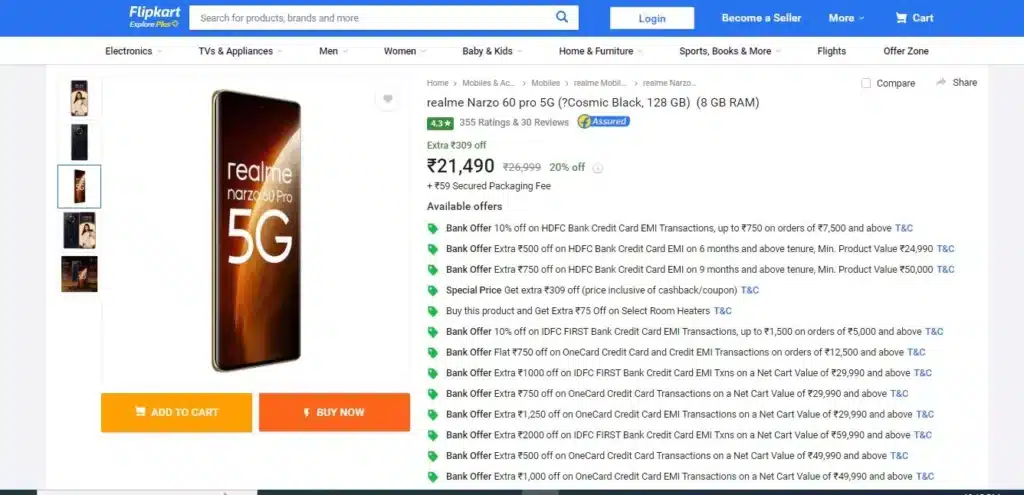Expand the More dropdown in header
This screenshot has height=495, width=1024.
click(846, 18)
